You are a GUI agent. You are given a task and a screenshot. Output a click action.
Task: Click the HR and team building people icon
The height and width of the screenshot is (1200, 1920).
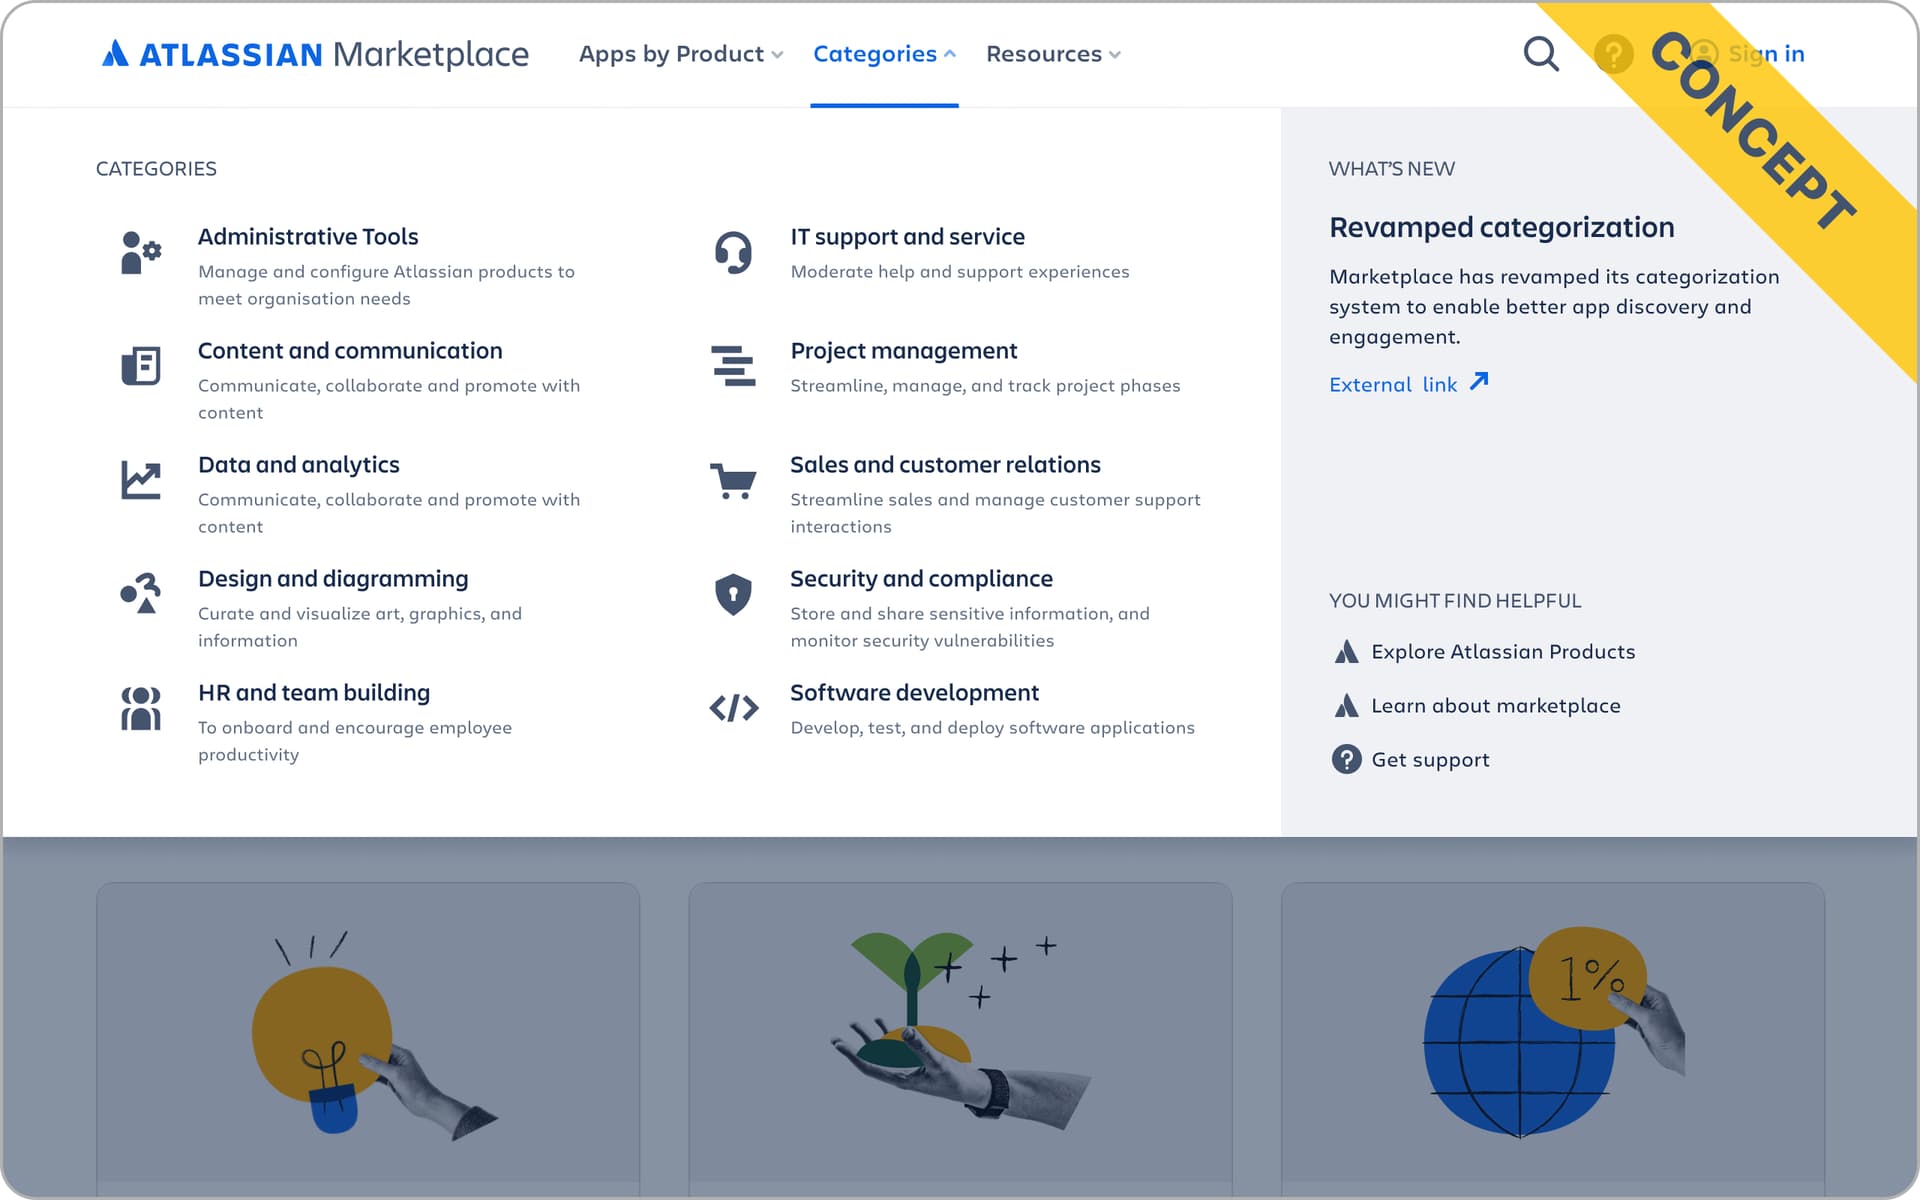coord(140,708)
